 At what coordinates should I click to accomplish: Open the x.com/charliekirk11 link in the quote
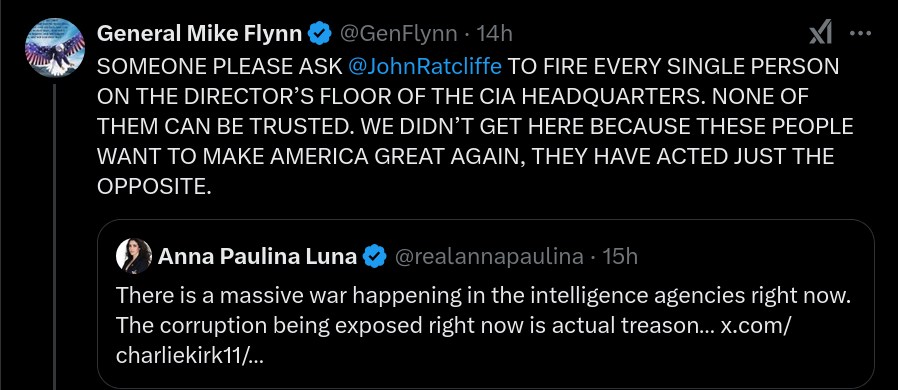coord(454,341)
